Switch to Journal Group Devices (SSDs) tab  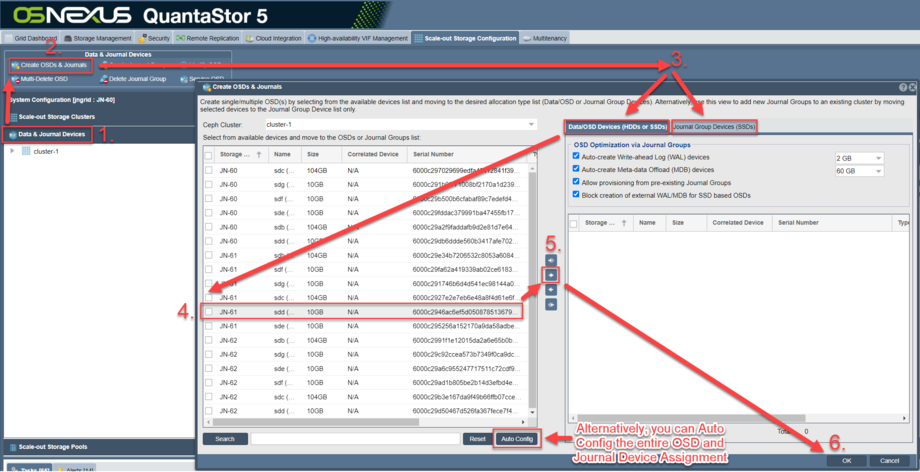pos(715,126)
